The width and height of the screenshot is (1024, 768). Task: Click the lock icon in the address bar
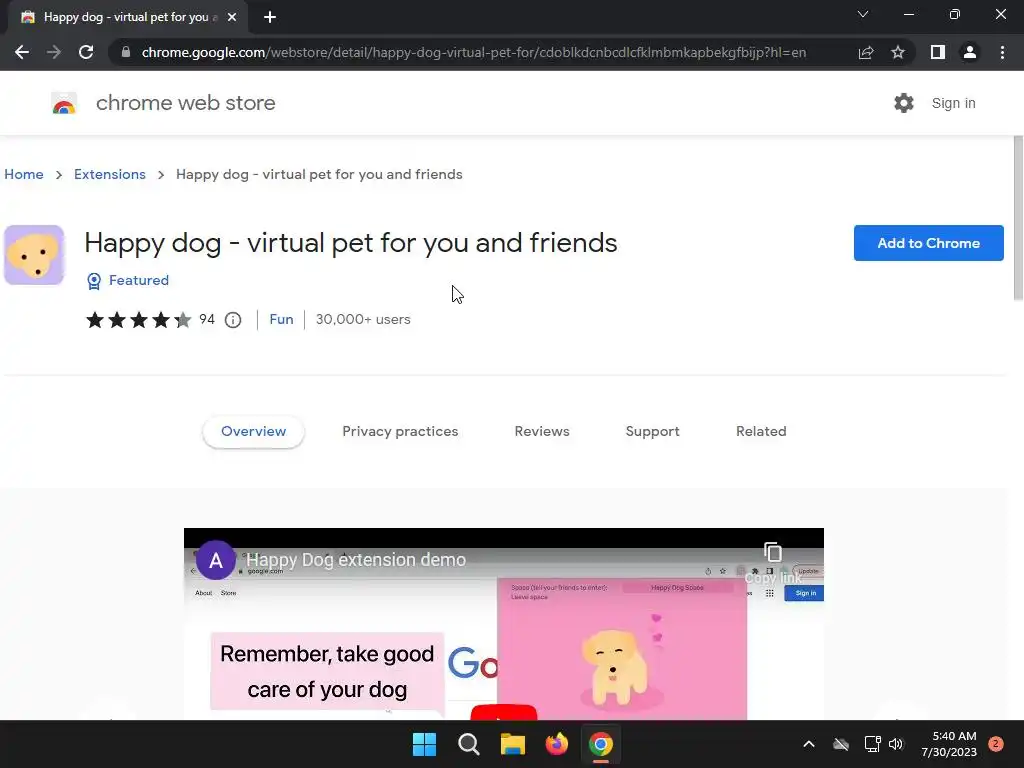(126, 52)
